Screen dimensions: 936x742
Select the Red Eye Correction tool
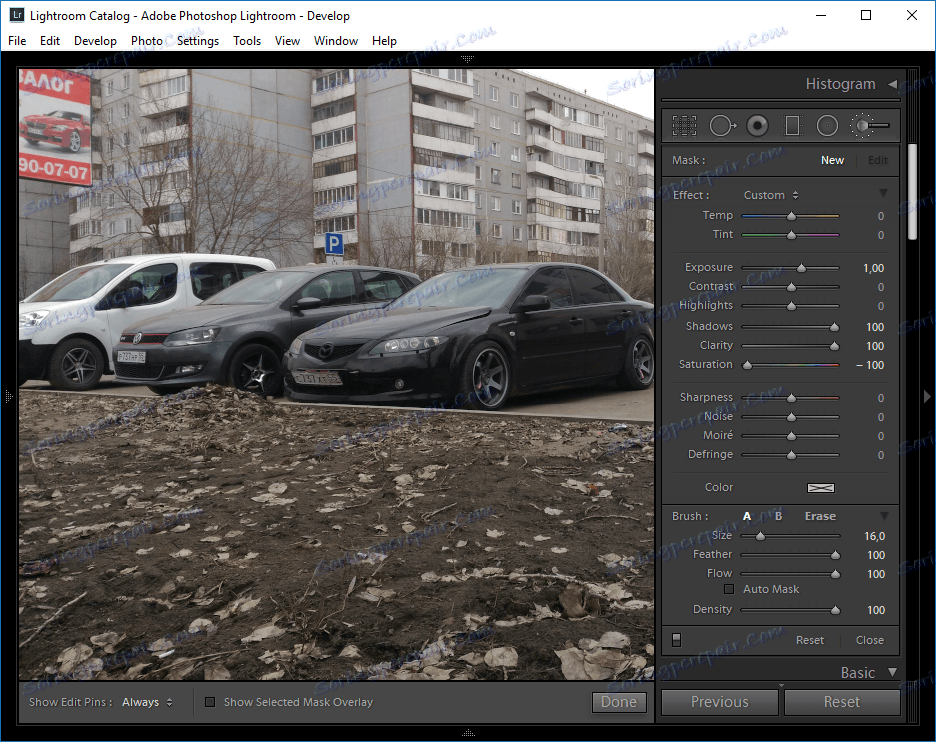tap(757, 125)
